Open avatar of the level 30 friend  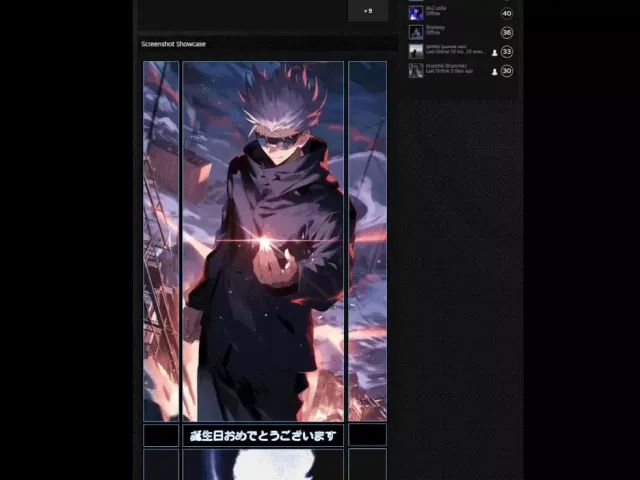coord(416,71)
